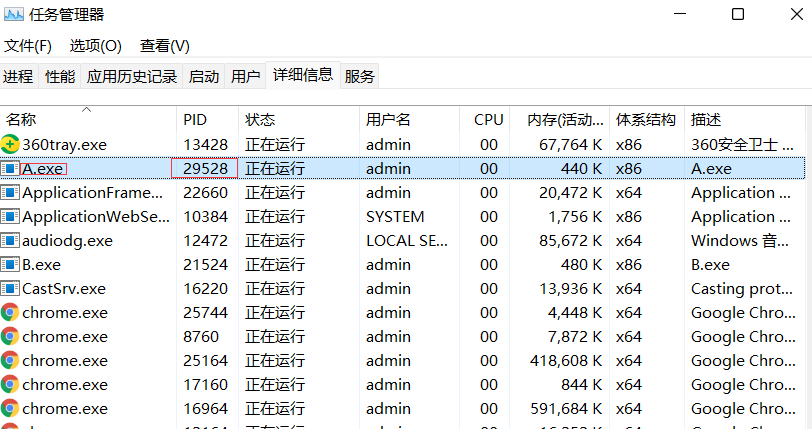Click the A.exe process icon

(10, 168)
